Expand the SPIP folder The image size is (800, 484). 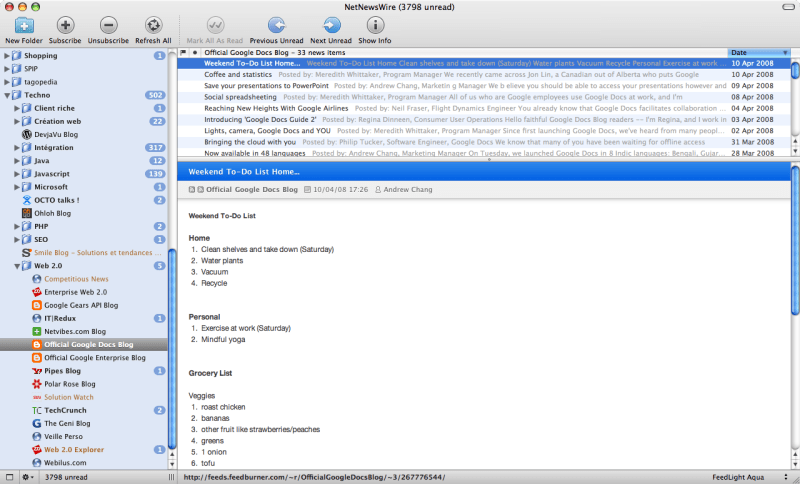coord(7,68)
